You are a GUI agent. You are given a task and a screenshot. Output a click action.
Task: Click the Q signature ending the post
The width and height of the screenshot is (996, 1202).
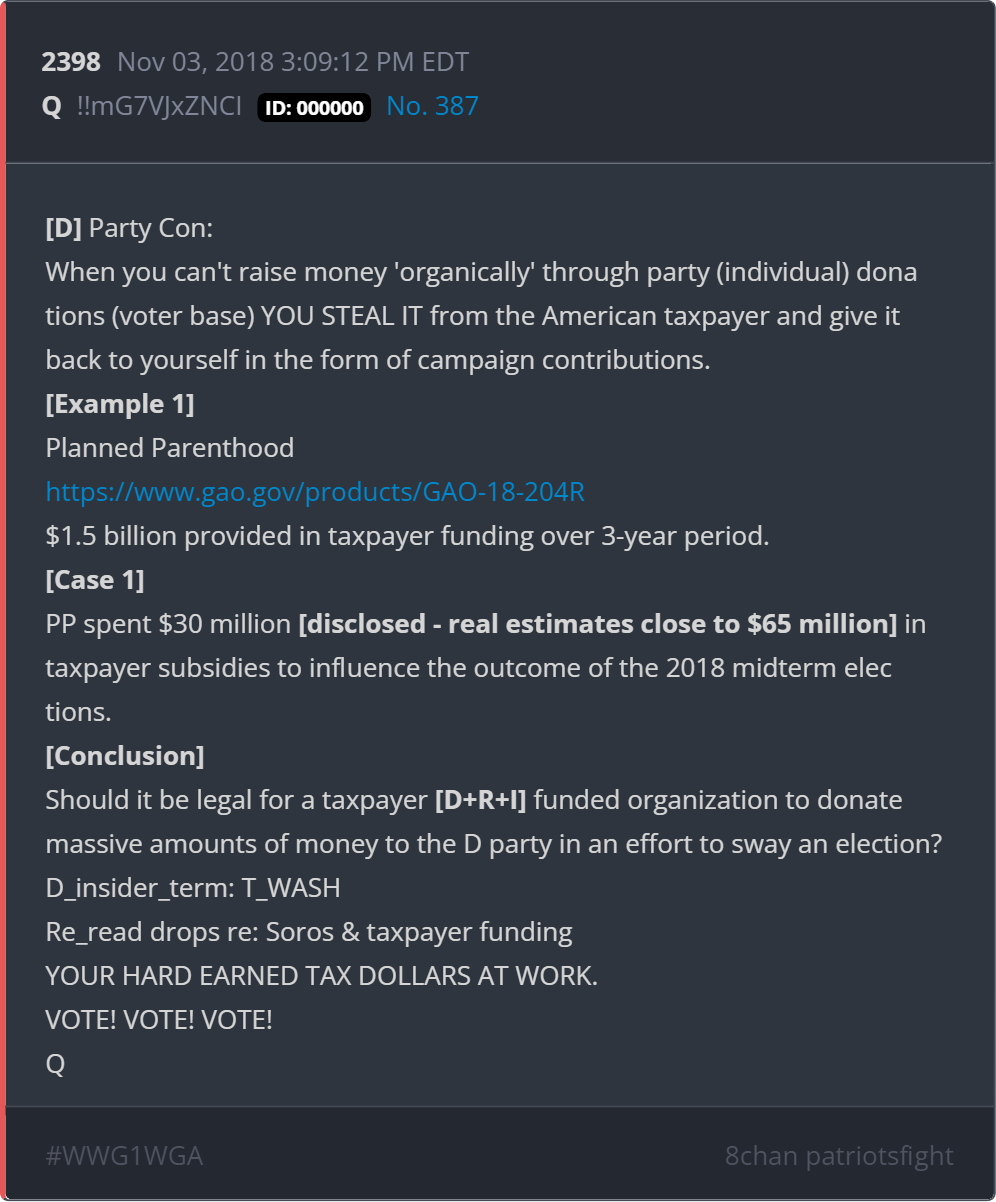click(55, 1064)
